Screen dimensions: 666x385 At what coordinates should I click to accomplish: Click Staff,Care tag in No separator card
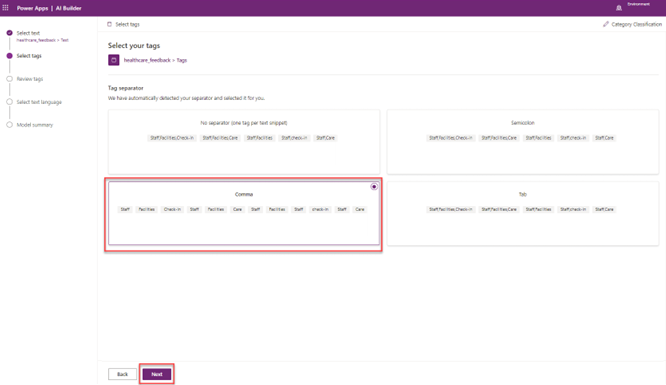tap(325, 138)
